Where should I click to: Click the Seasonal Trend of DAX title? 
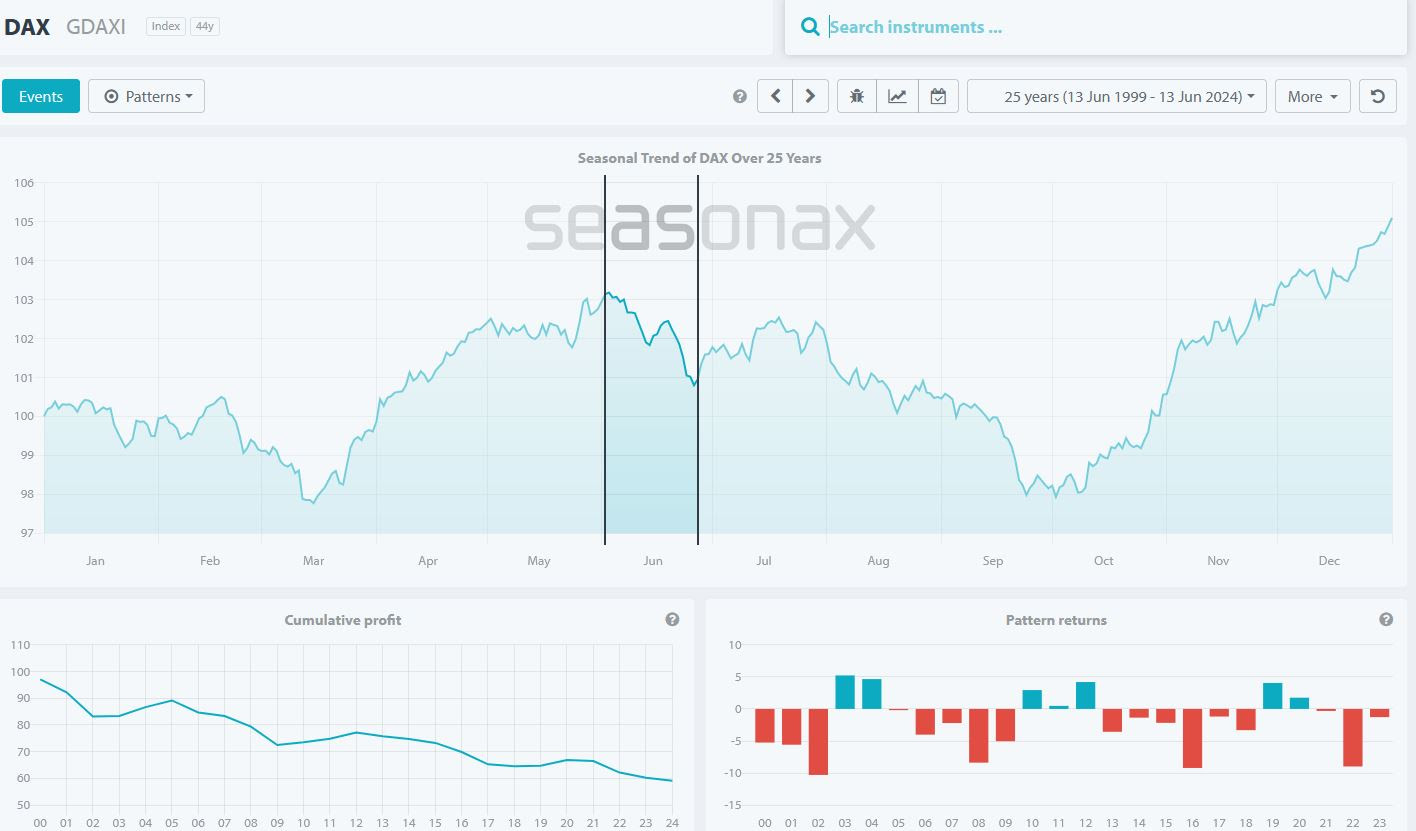(x=700, y=158)
